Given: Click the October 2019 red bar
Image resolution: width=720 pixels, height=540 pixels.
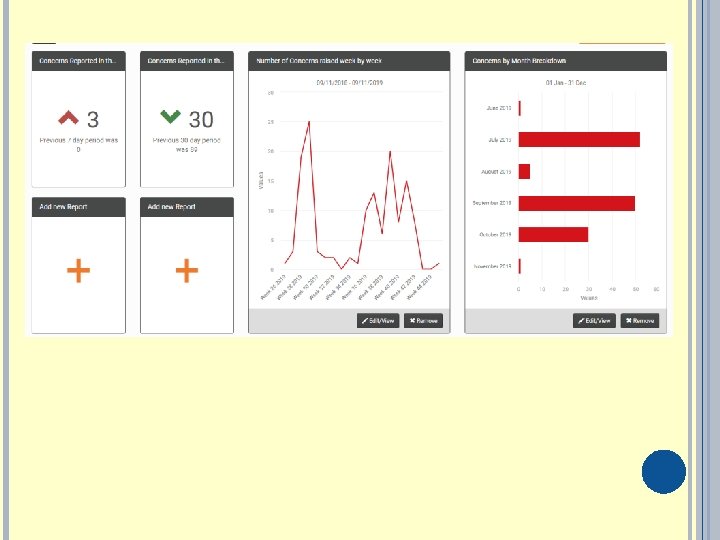Looking at the screenshot, I should (553, 234).
